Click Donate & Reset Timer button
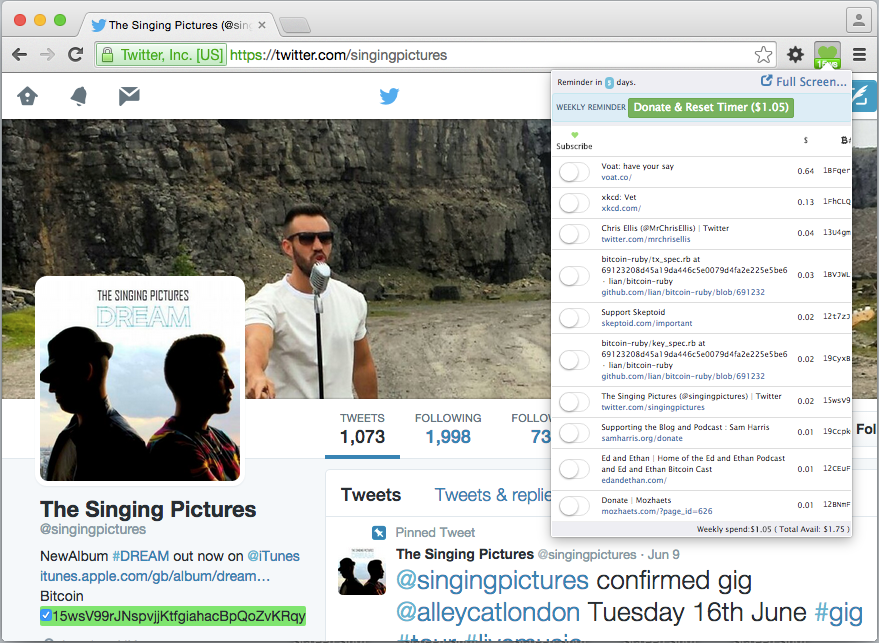879x643 pixels. tap(711, 107)
